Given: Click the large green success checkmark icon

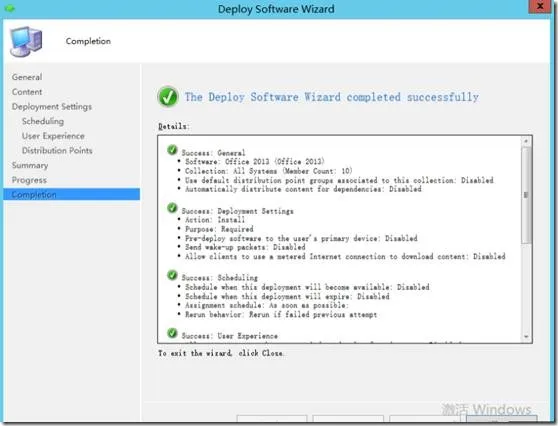Looking at the screenshot, I should pyautogui.click(x=168, y=97).
